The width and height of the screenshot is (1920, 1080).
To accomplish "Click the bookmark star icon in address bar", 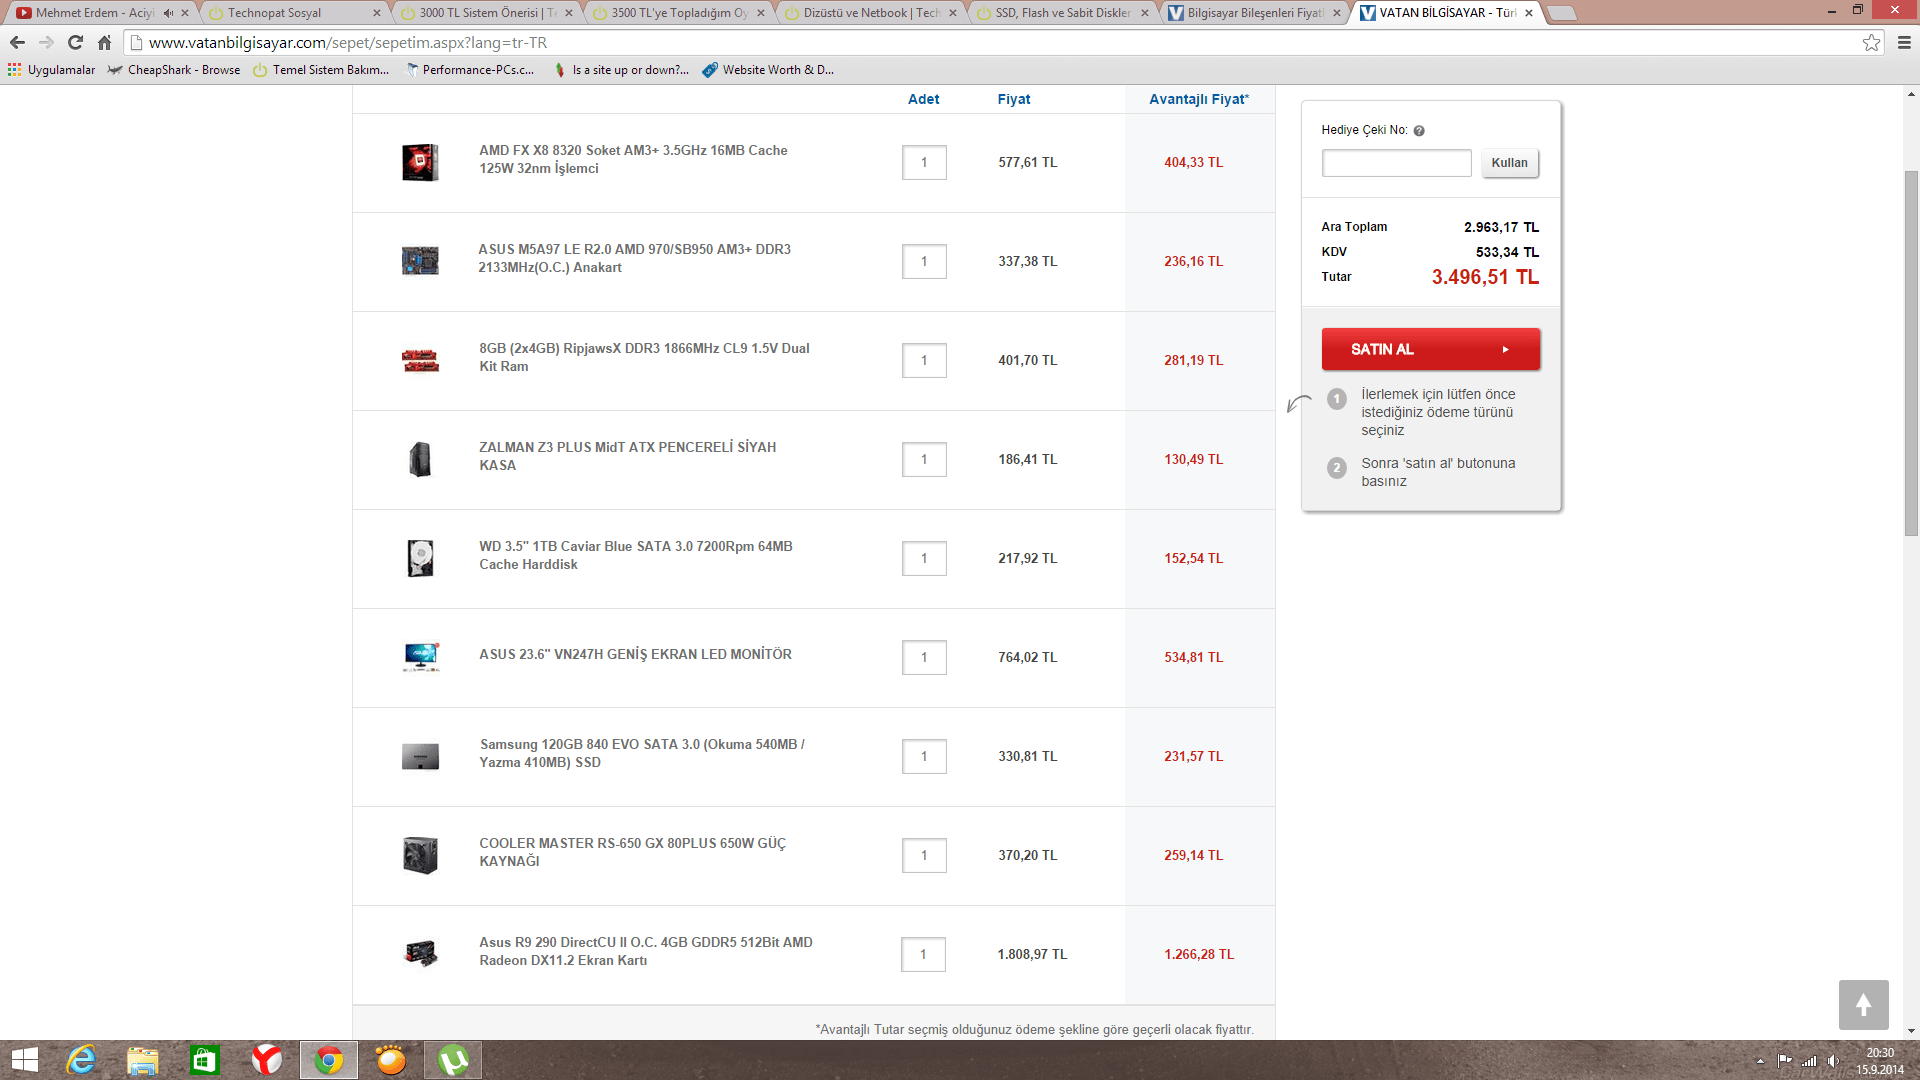I will [x=1871, y=42].
